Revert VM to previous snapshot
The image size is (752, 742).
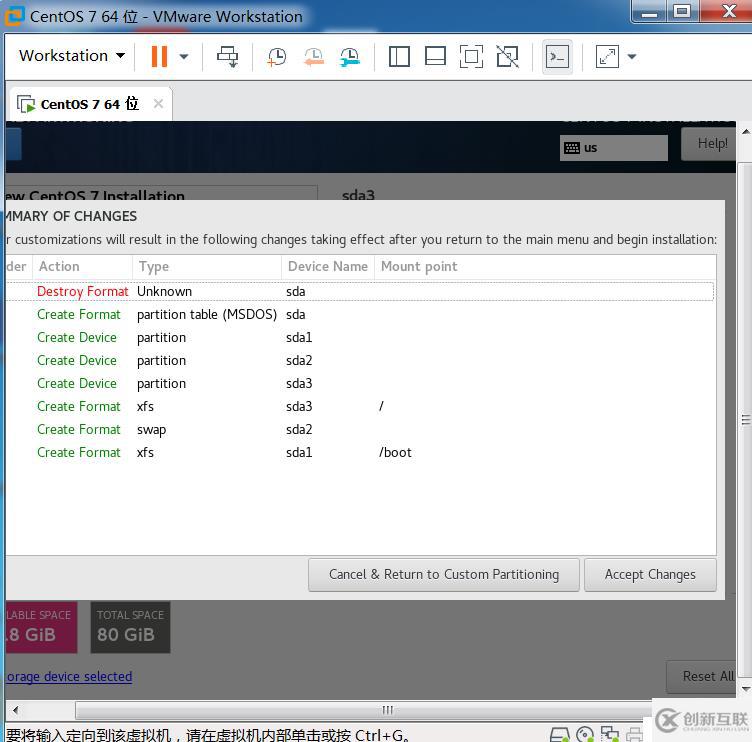[314, 57]
